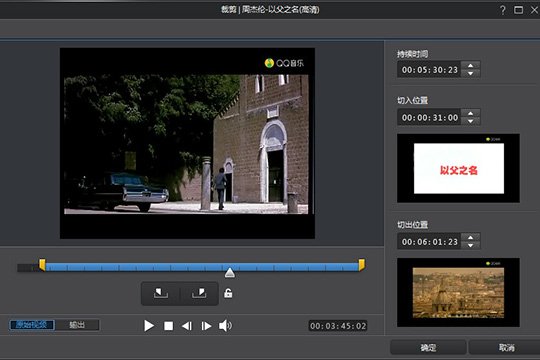Decrease 切入位置 with down arrow

pos(470,121)
